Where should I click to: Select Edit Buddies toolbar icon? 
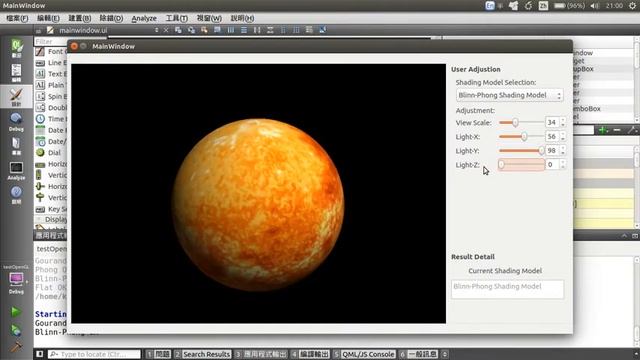[x=204, y=30]
